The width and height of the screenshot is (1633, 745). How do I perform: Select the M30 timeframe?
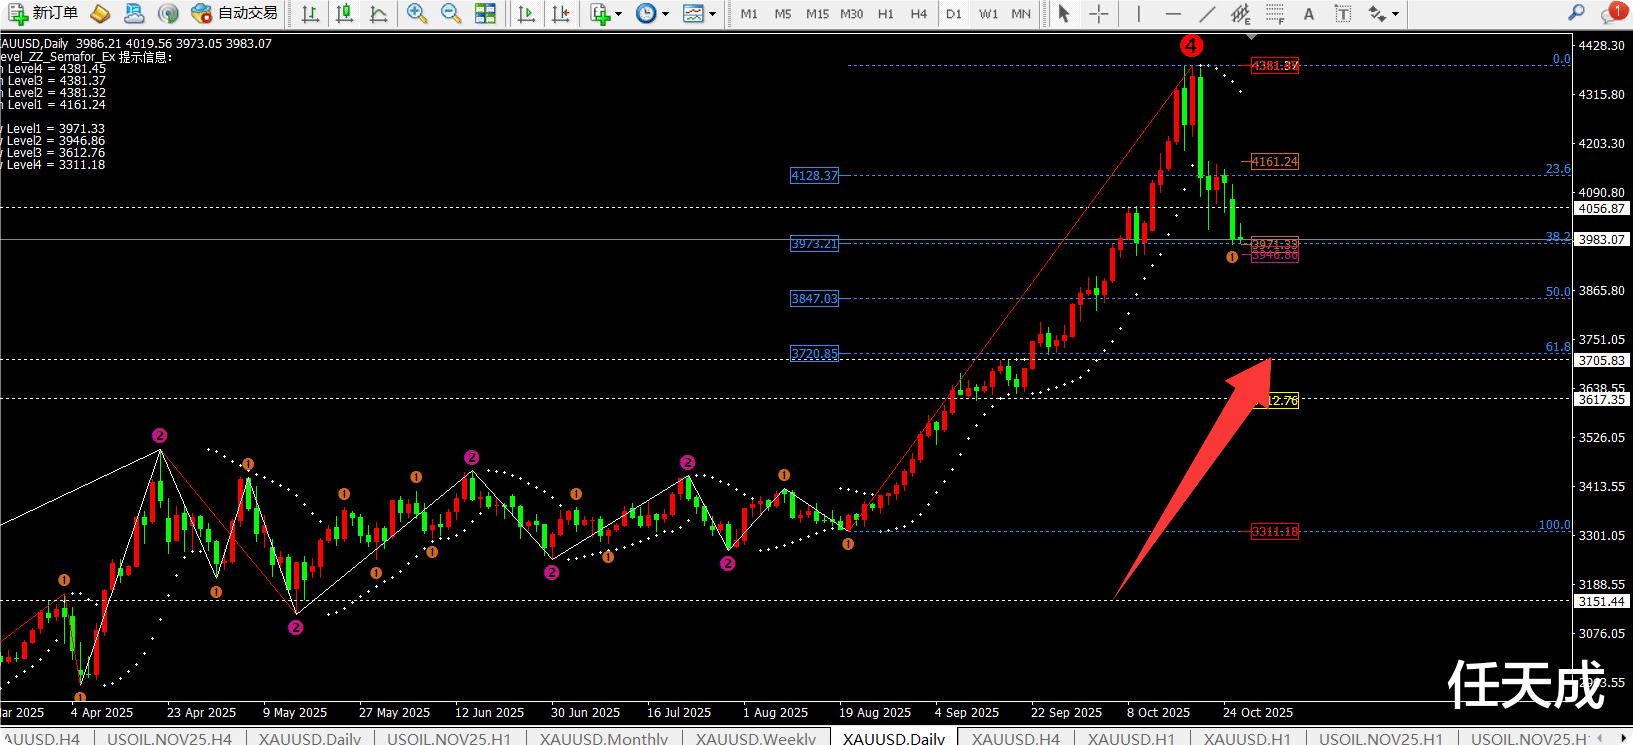click(x=852, y=14)
